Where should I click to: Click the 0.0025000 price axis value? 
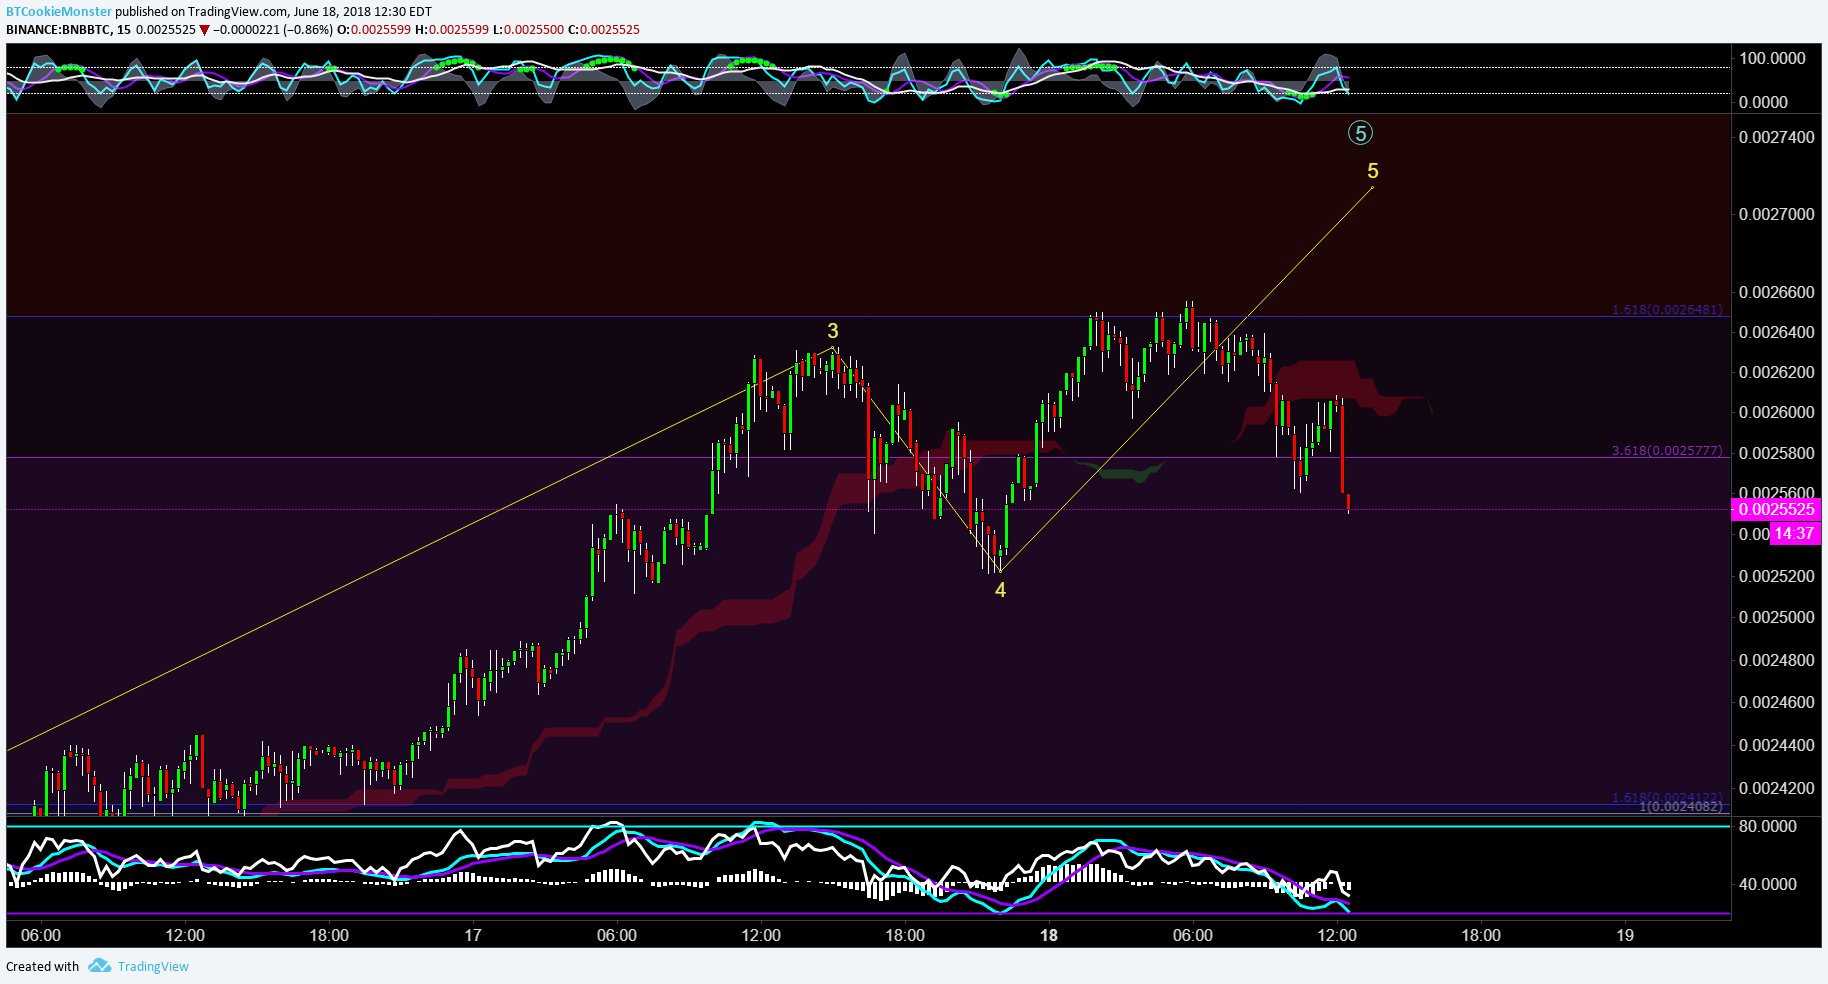pyautogui.click(x=1776, y=617)
